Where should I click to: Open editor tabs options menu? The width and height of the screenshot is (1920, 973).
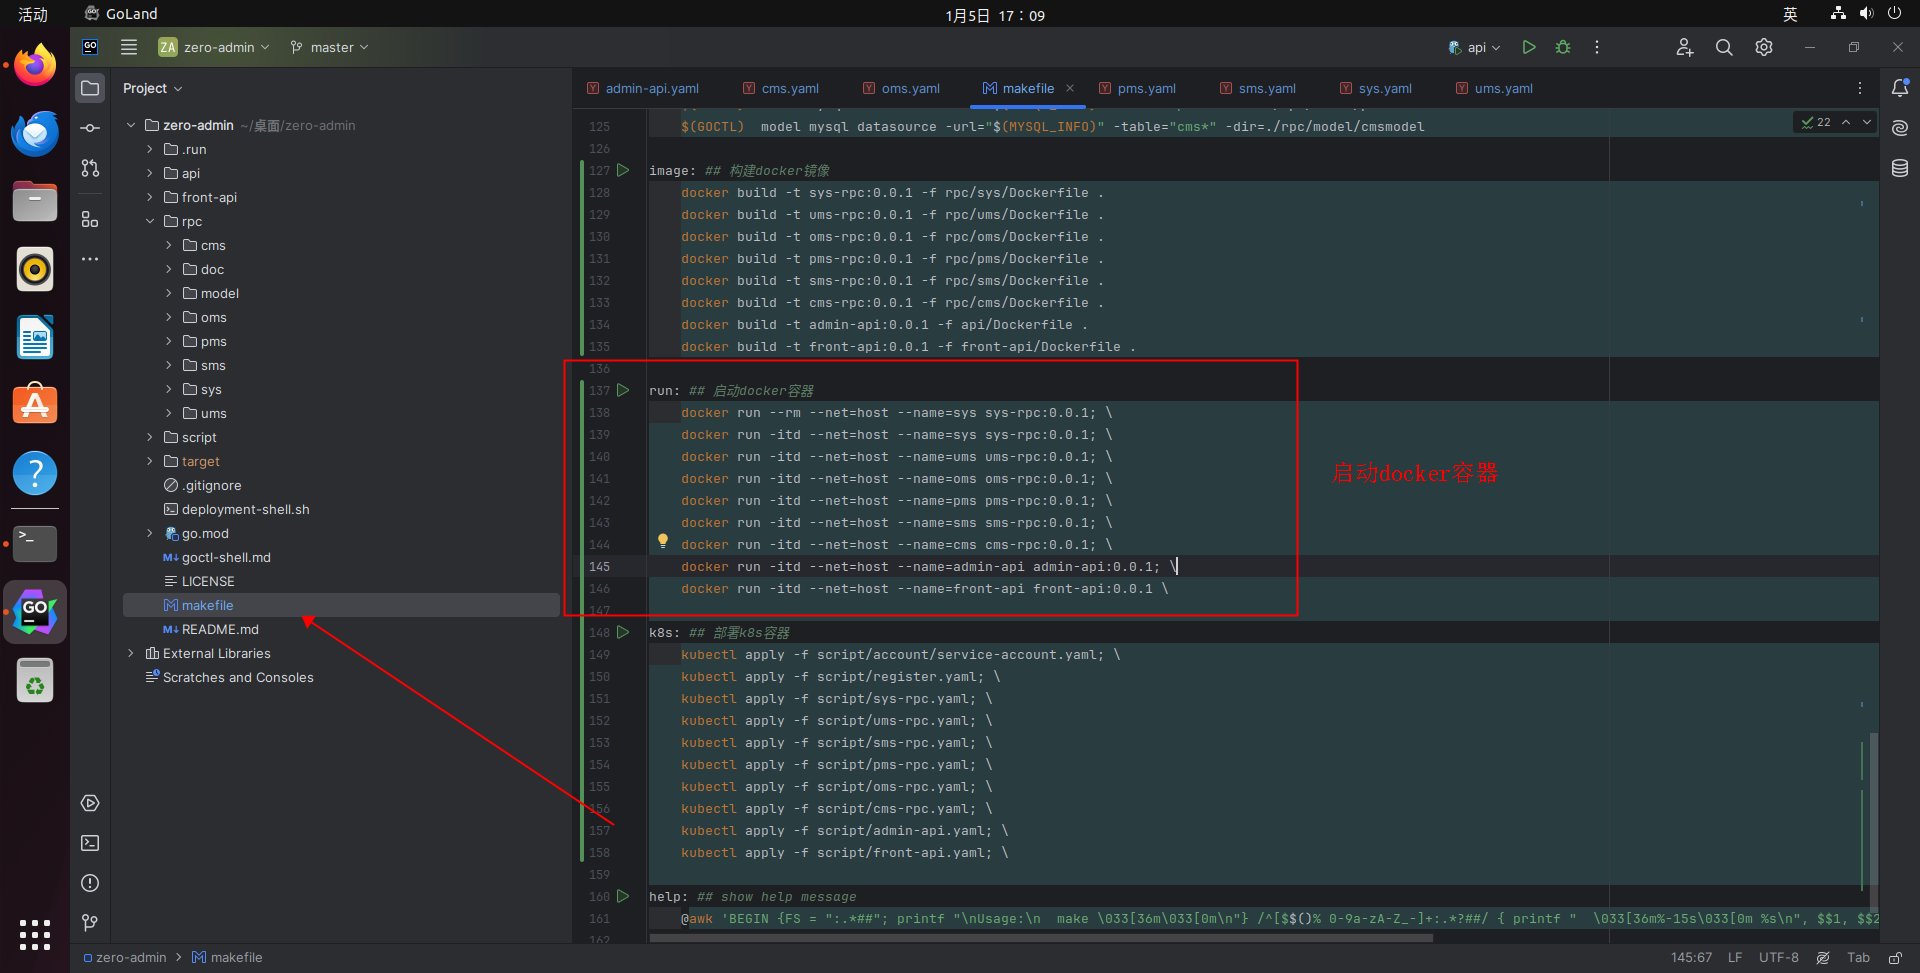1859,88
